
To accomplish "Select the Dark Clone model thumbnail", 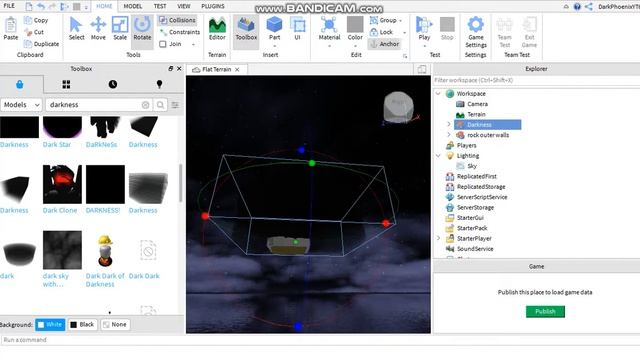I will (62, 184).
